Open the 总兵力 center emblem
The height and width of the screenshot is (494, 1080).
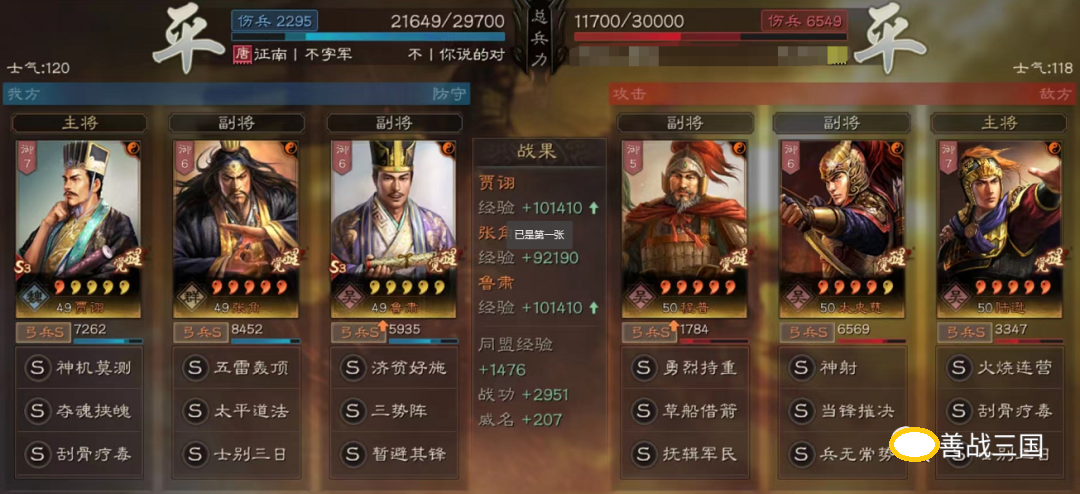point(539,41)
